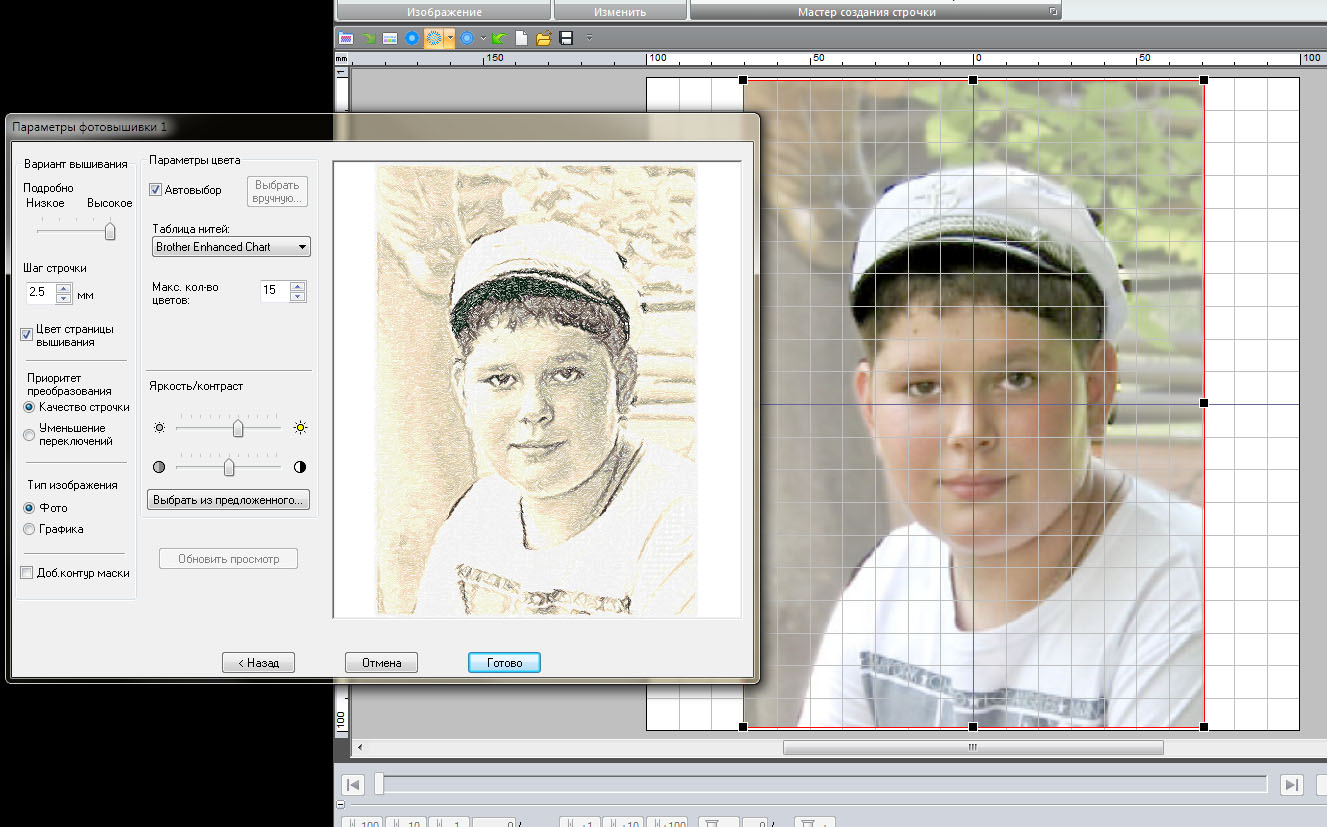Click the New blank page icon
Viewport: 1327px width, 827px height.
coord(521,38)
